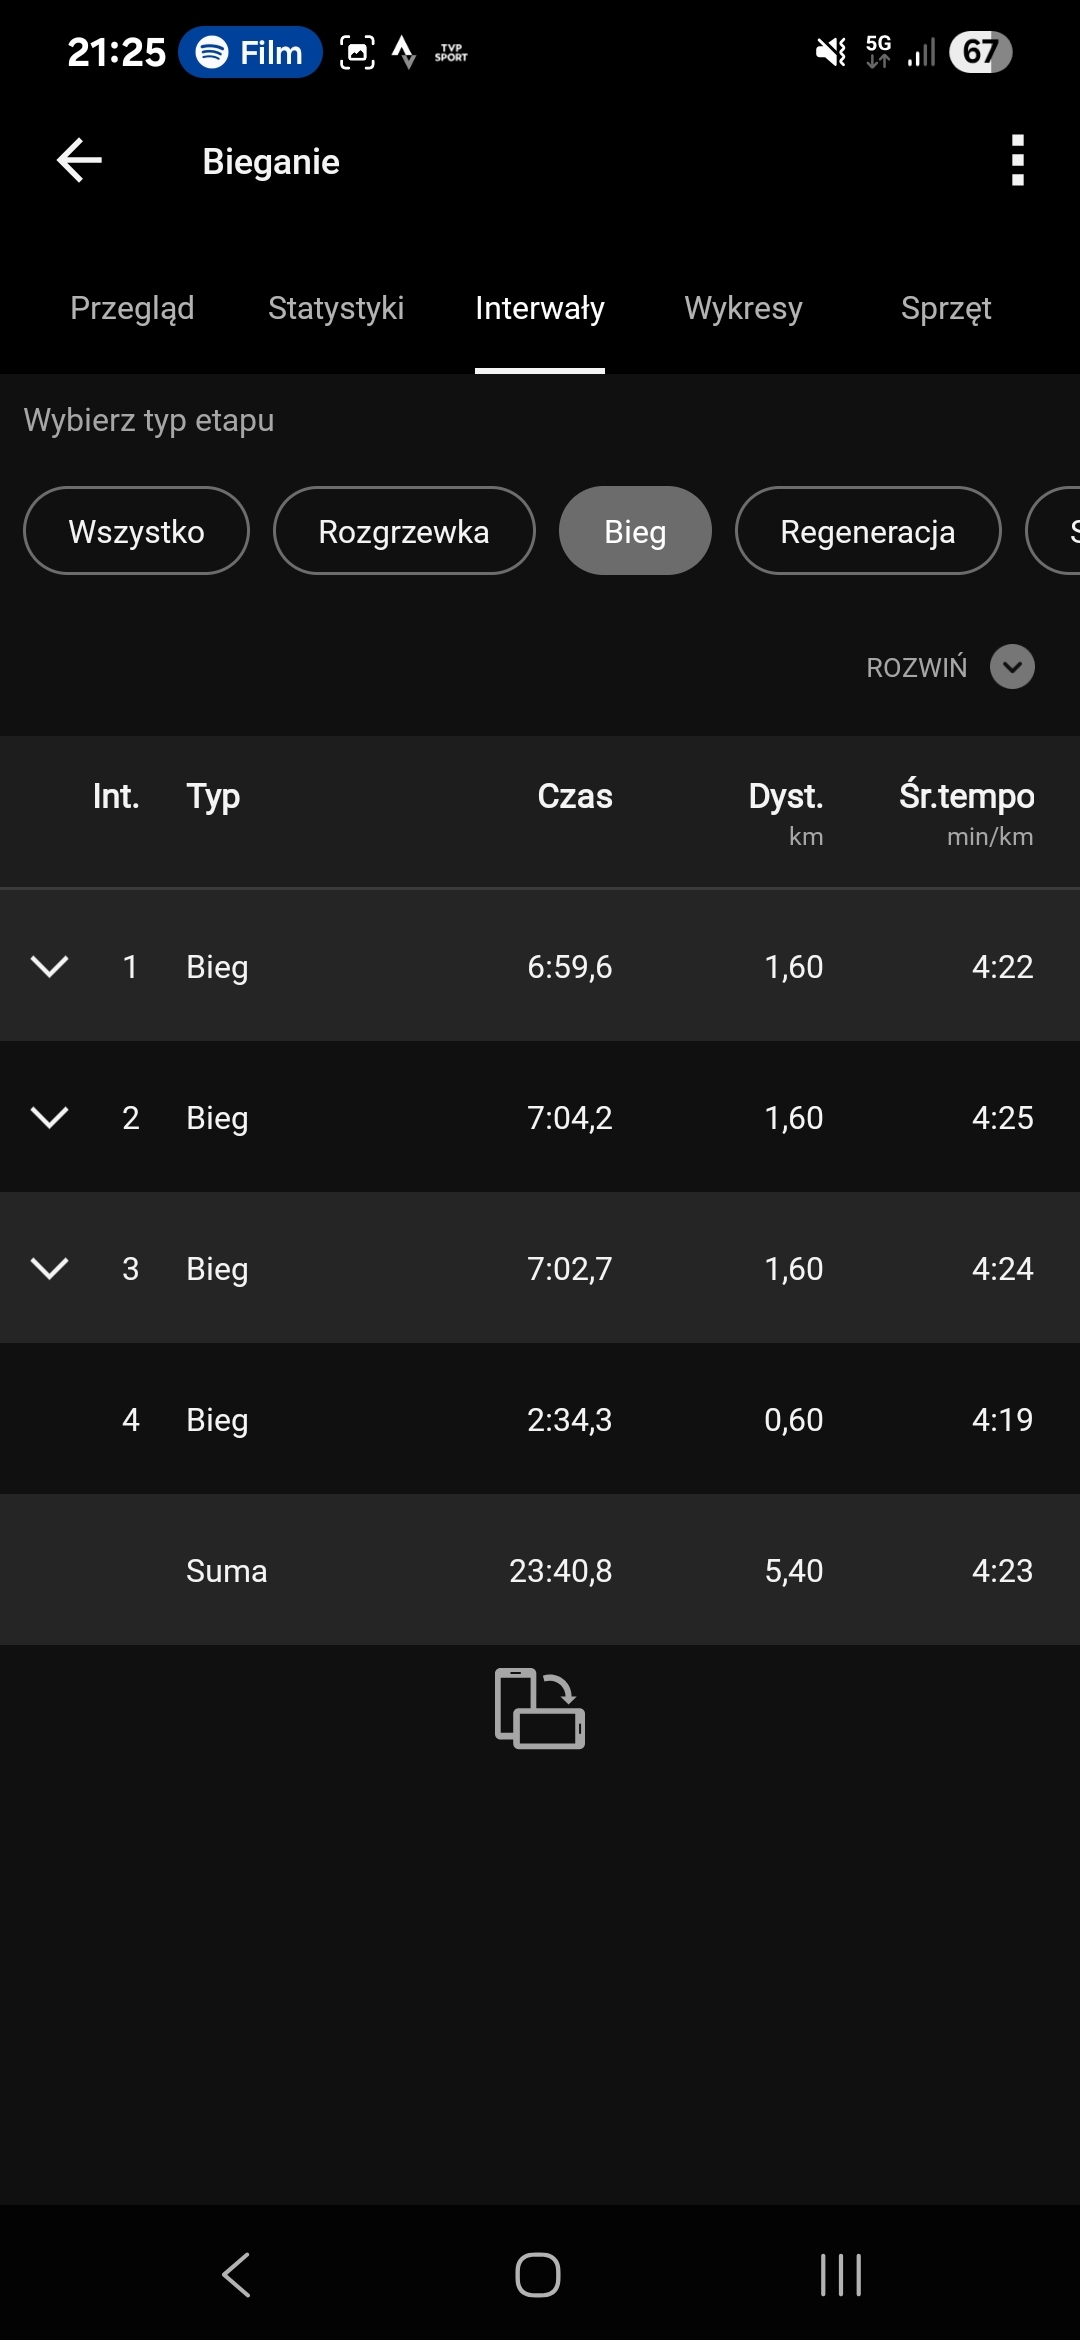Viewport: 1080px width, 2340px height.
Task: Expand interval 1 row chevron
Action: [x=50, y=966]
